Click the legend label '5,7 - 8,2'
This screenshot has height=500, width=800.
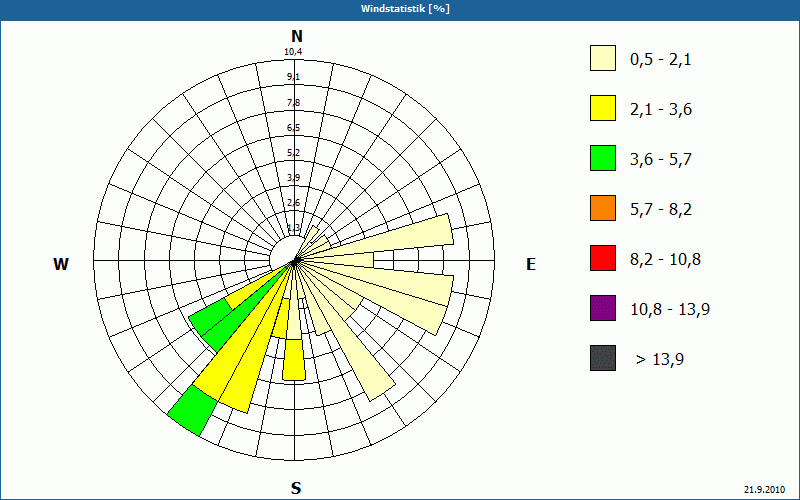coord(661,210)
